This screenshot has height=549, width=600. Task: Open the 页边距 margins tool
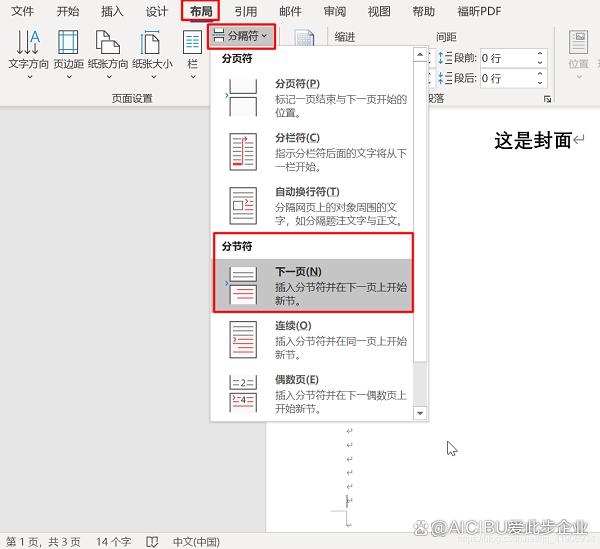(x=68, y=54)
